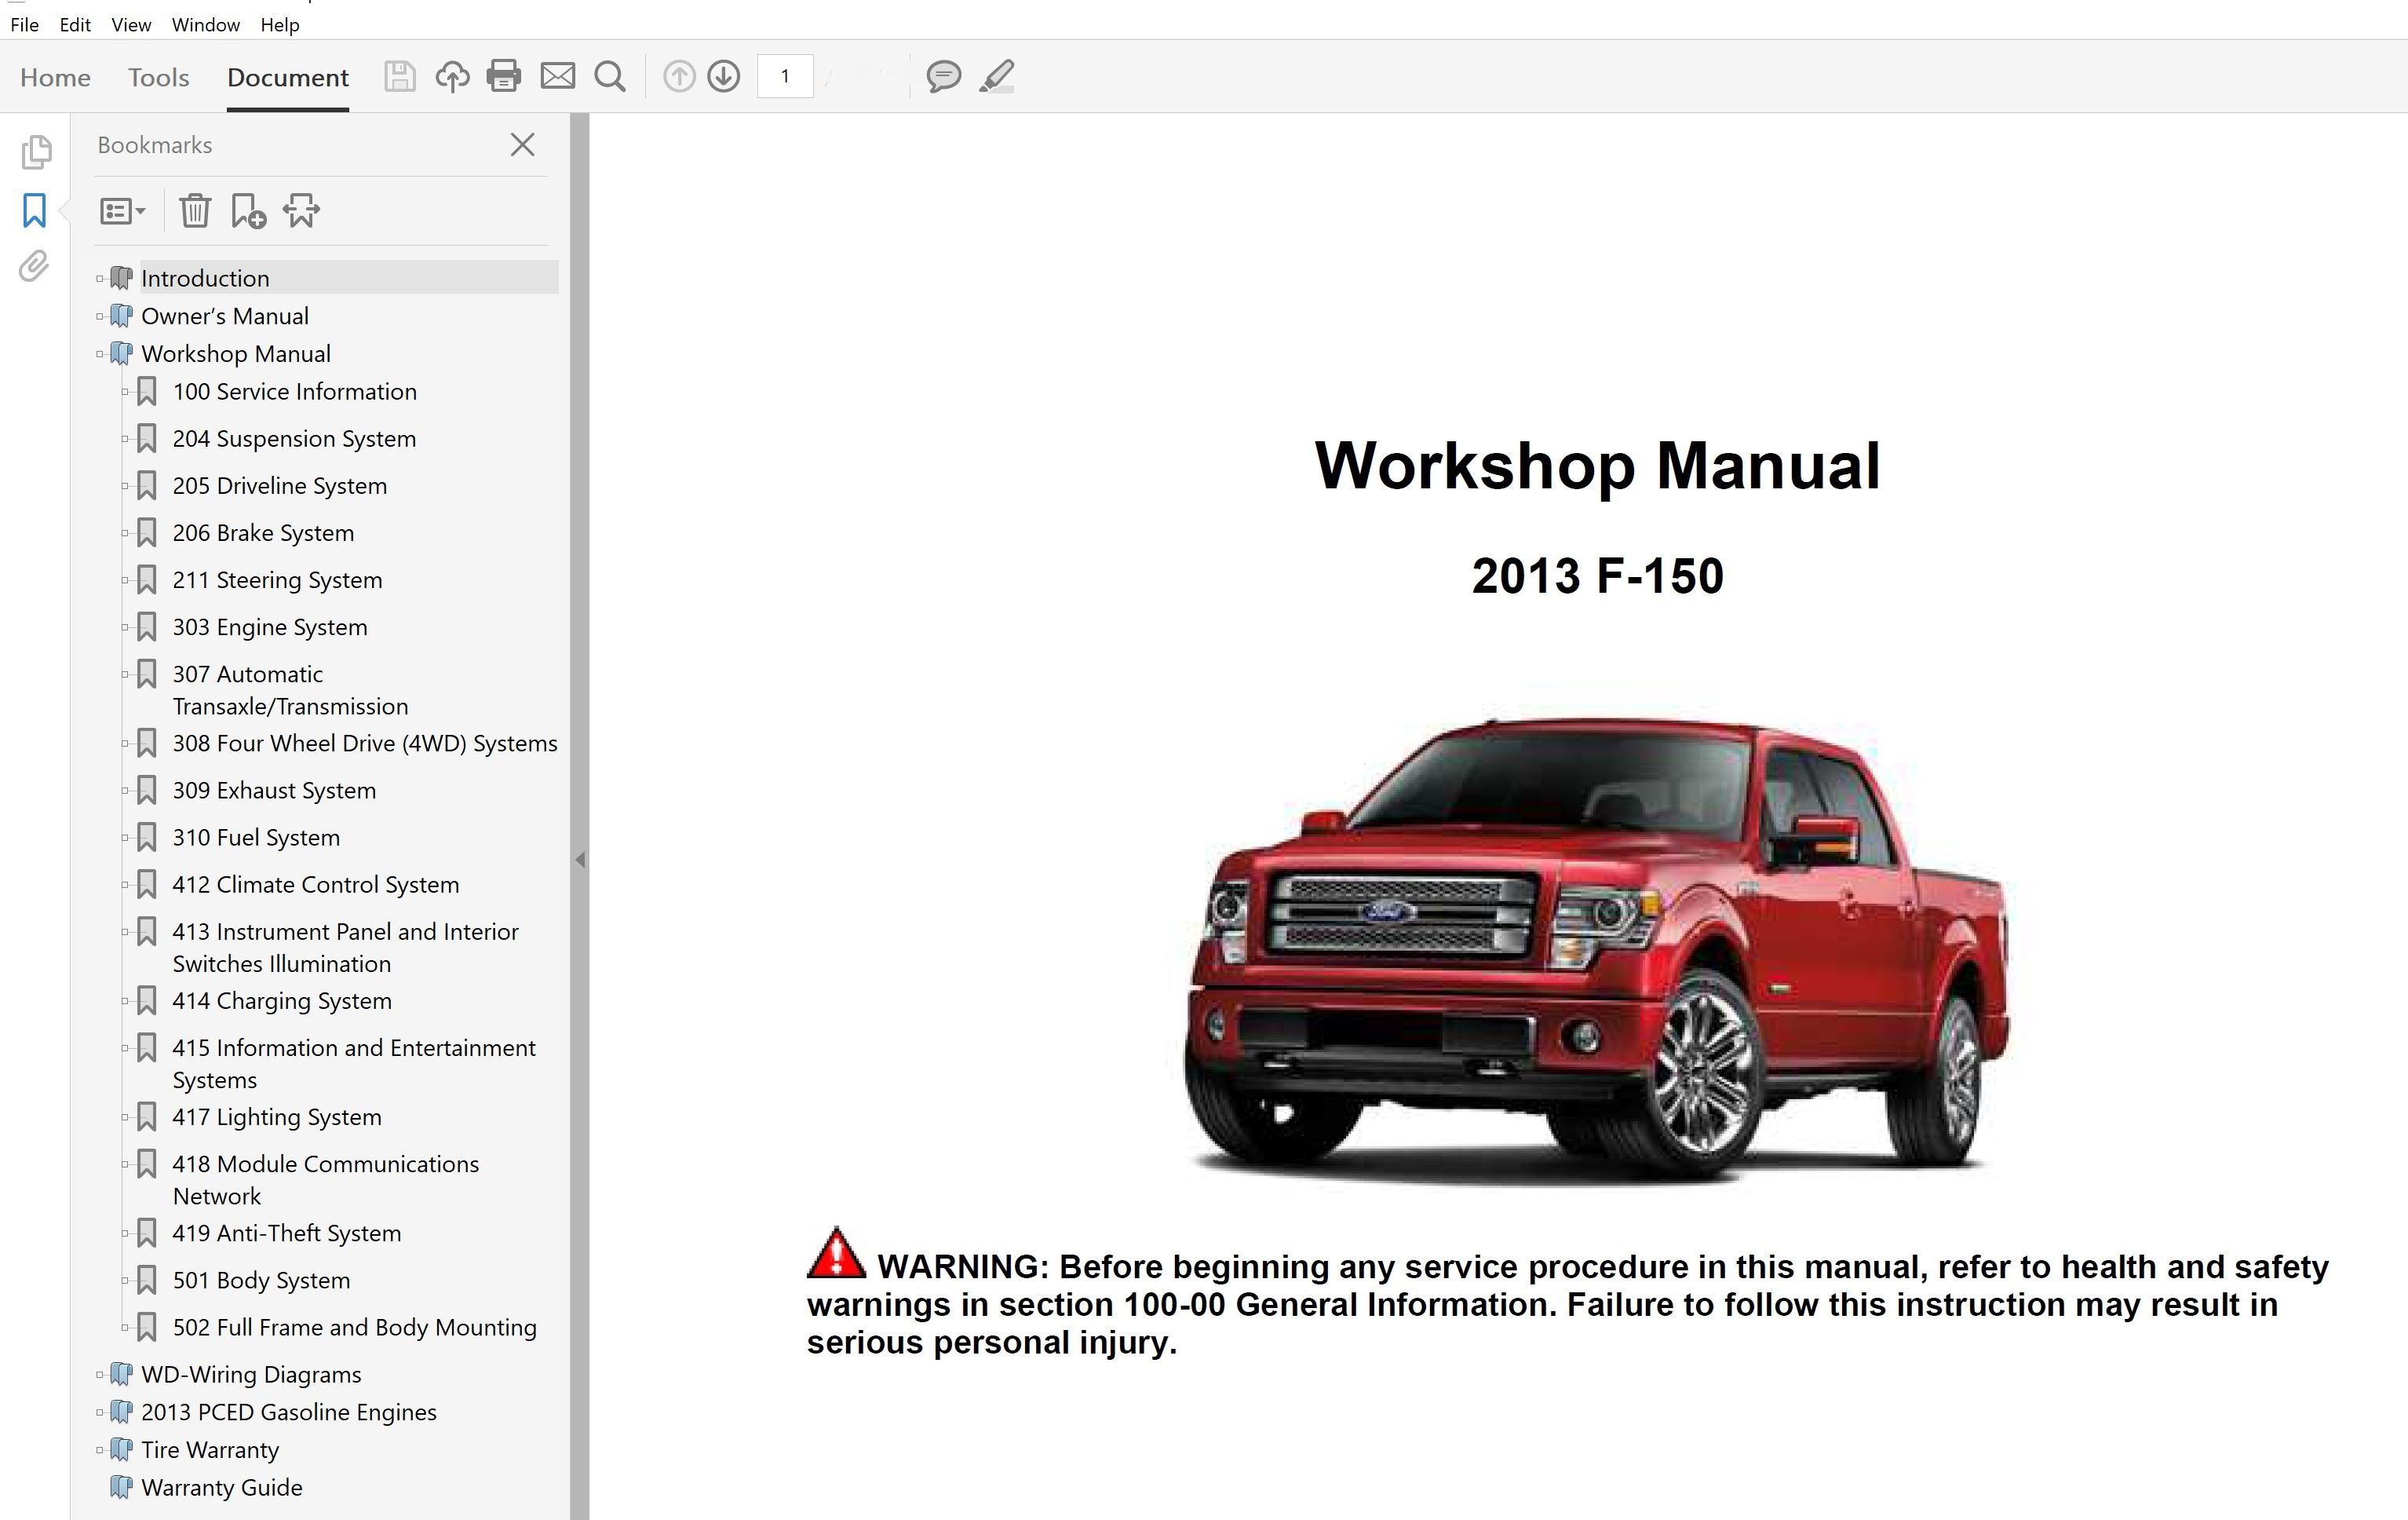Open bookmark options dropdown menu
The width and height of the screenshot is (2408, 1520).
123,211
